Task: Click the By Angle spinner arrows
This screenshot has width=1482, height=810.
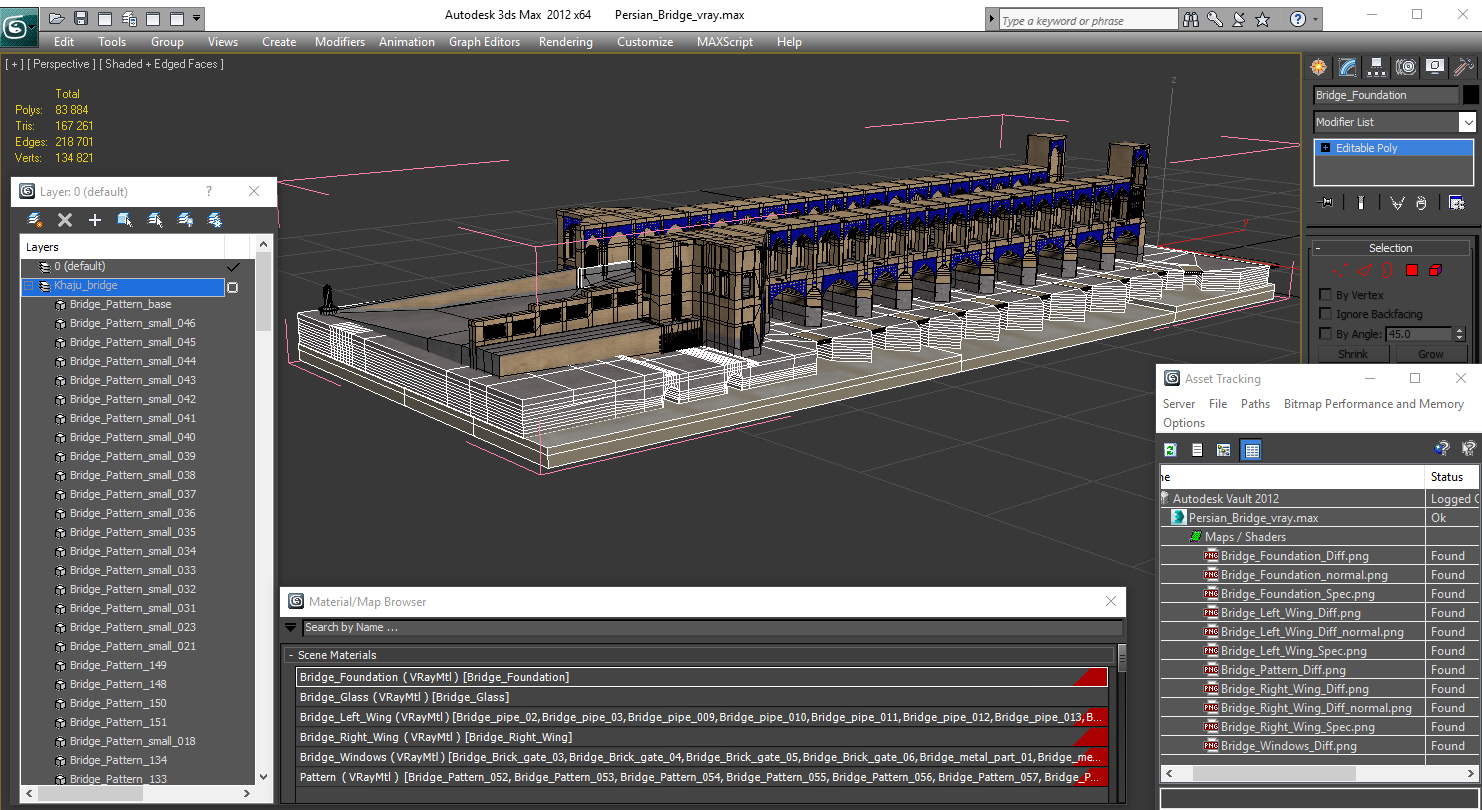Action: (x=1459, y=334)
